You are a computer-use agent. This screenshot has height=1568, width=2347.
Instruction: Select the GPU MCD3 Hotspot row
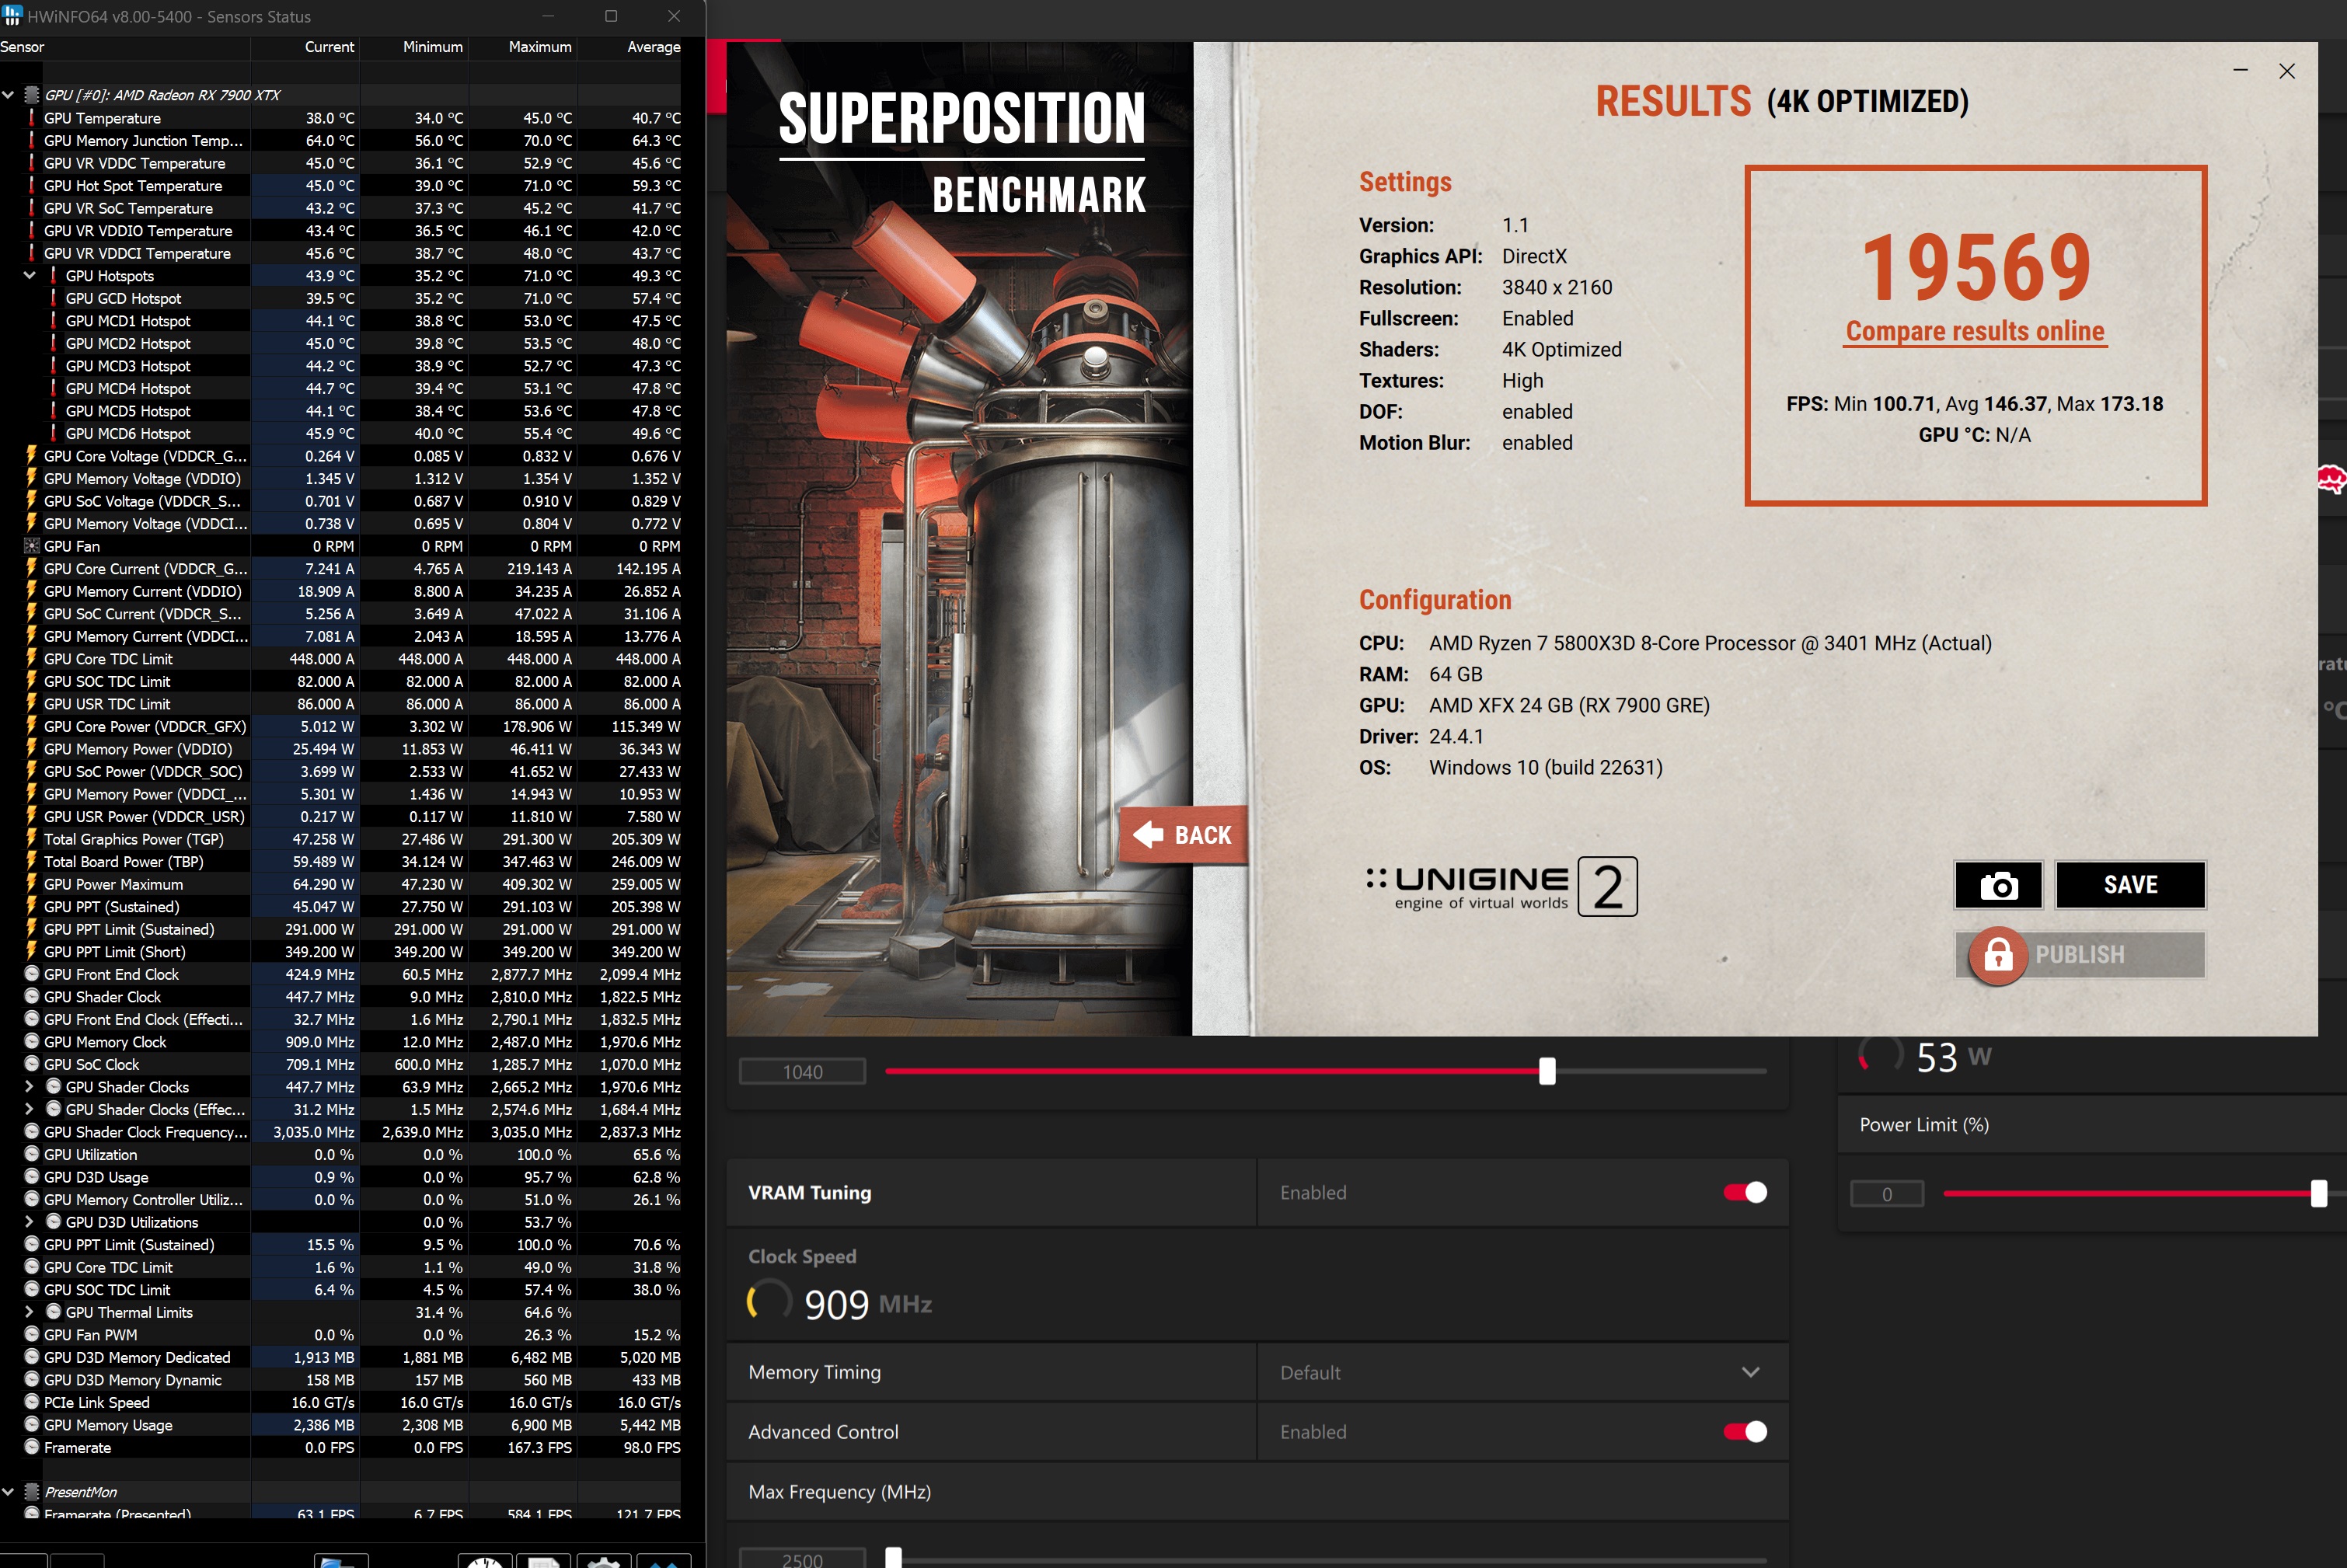tap(340, 366)
